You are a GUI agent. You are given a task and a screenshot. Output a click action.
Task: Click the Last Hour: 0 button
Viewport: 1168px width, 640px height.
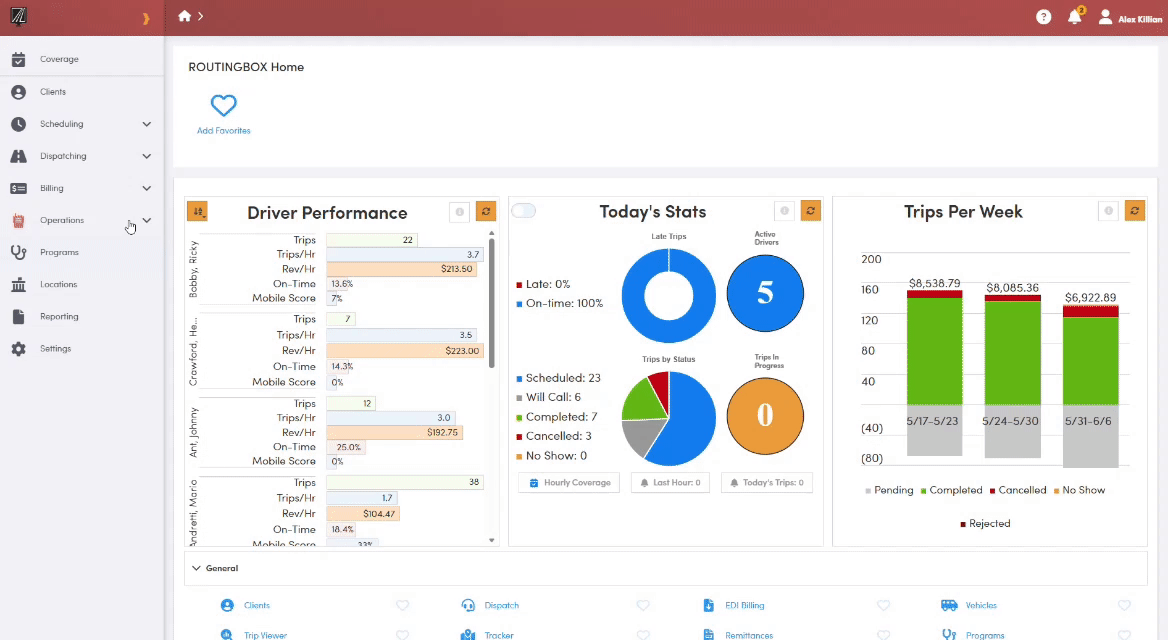(x=670, y=483)
